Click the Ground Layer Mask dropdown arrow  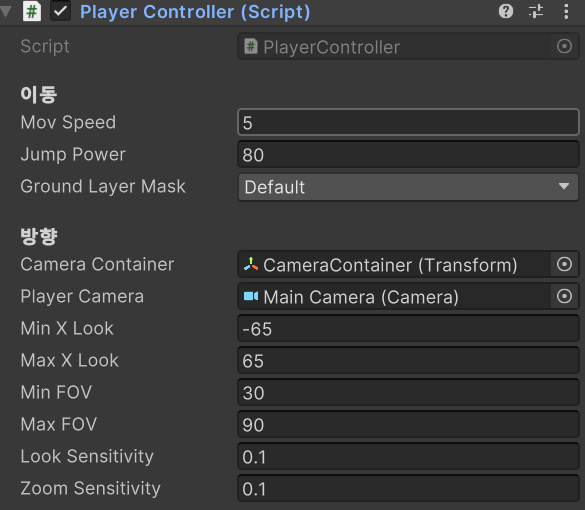point(564,186)
